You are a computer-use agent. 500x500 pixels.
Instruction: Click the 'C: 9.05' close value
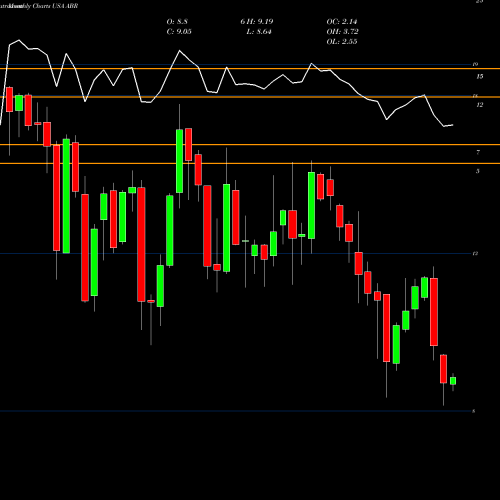(x=179, y=32)
